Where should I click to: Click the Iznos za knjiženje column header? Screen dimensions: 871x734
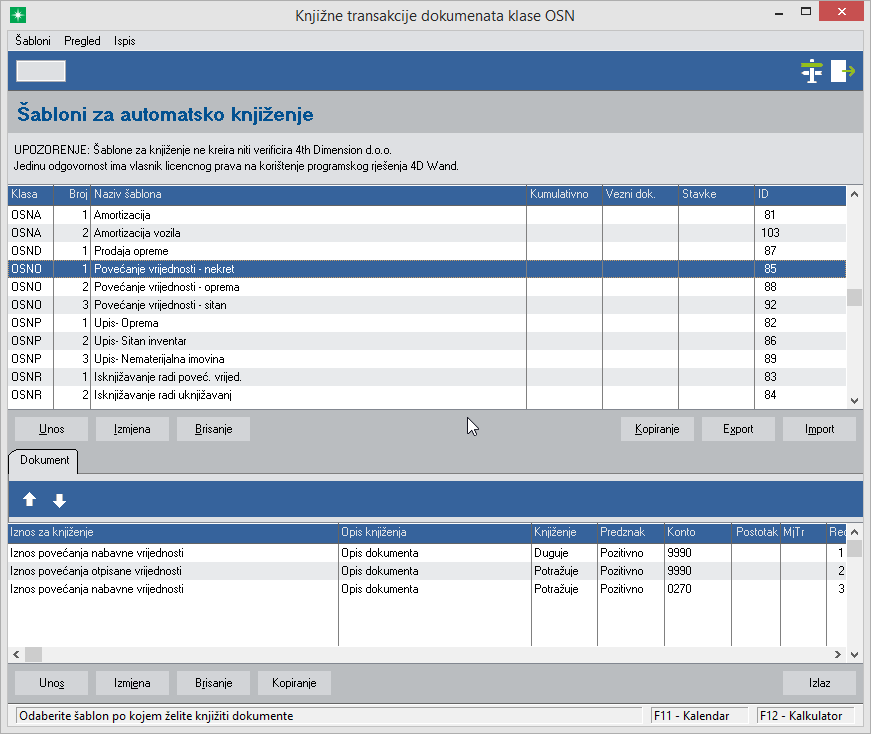pyautogui.click(x=173, y=532)
